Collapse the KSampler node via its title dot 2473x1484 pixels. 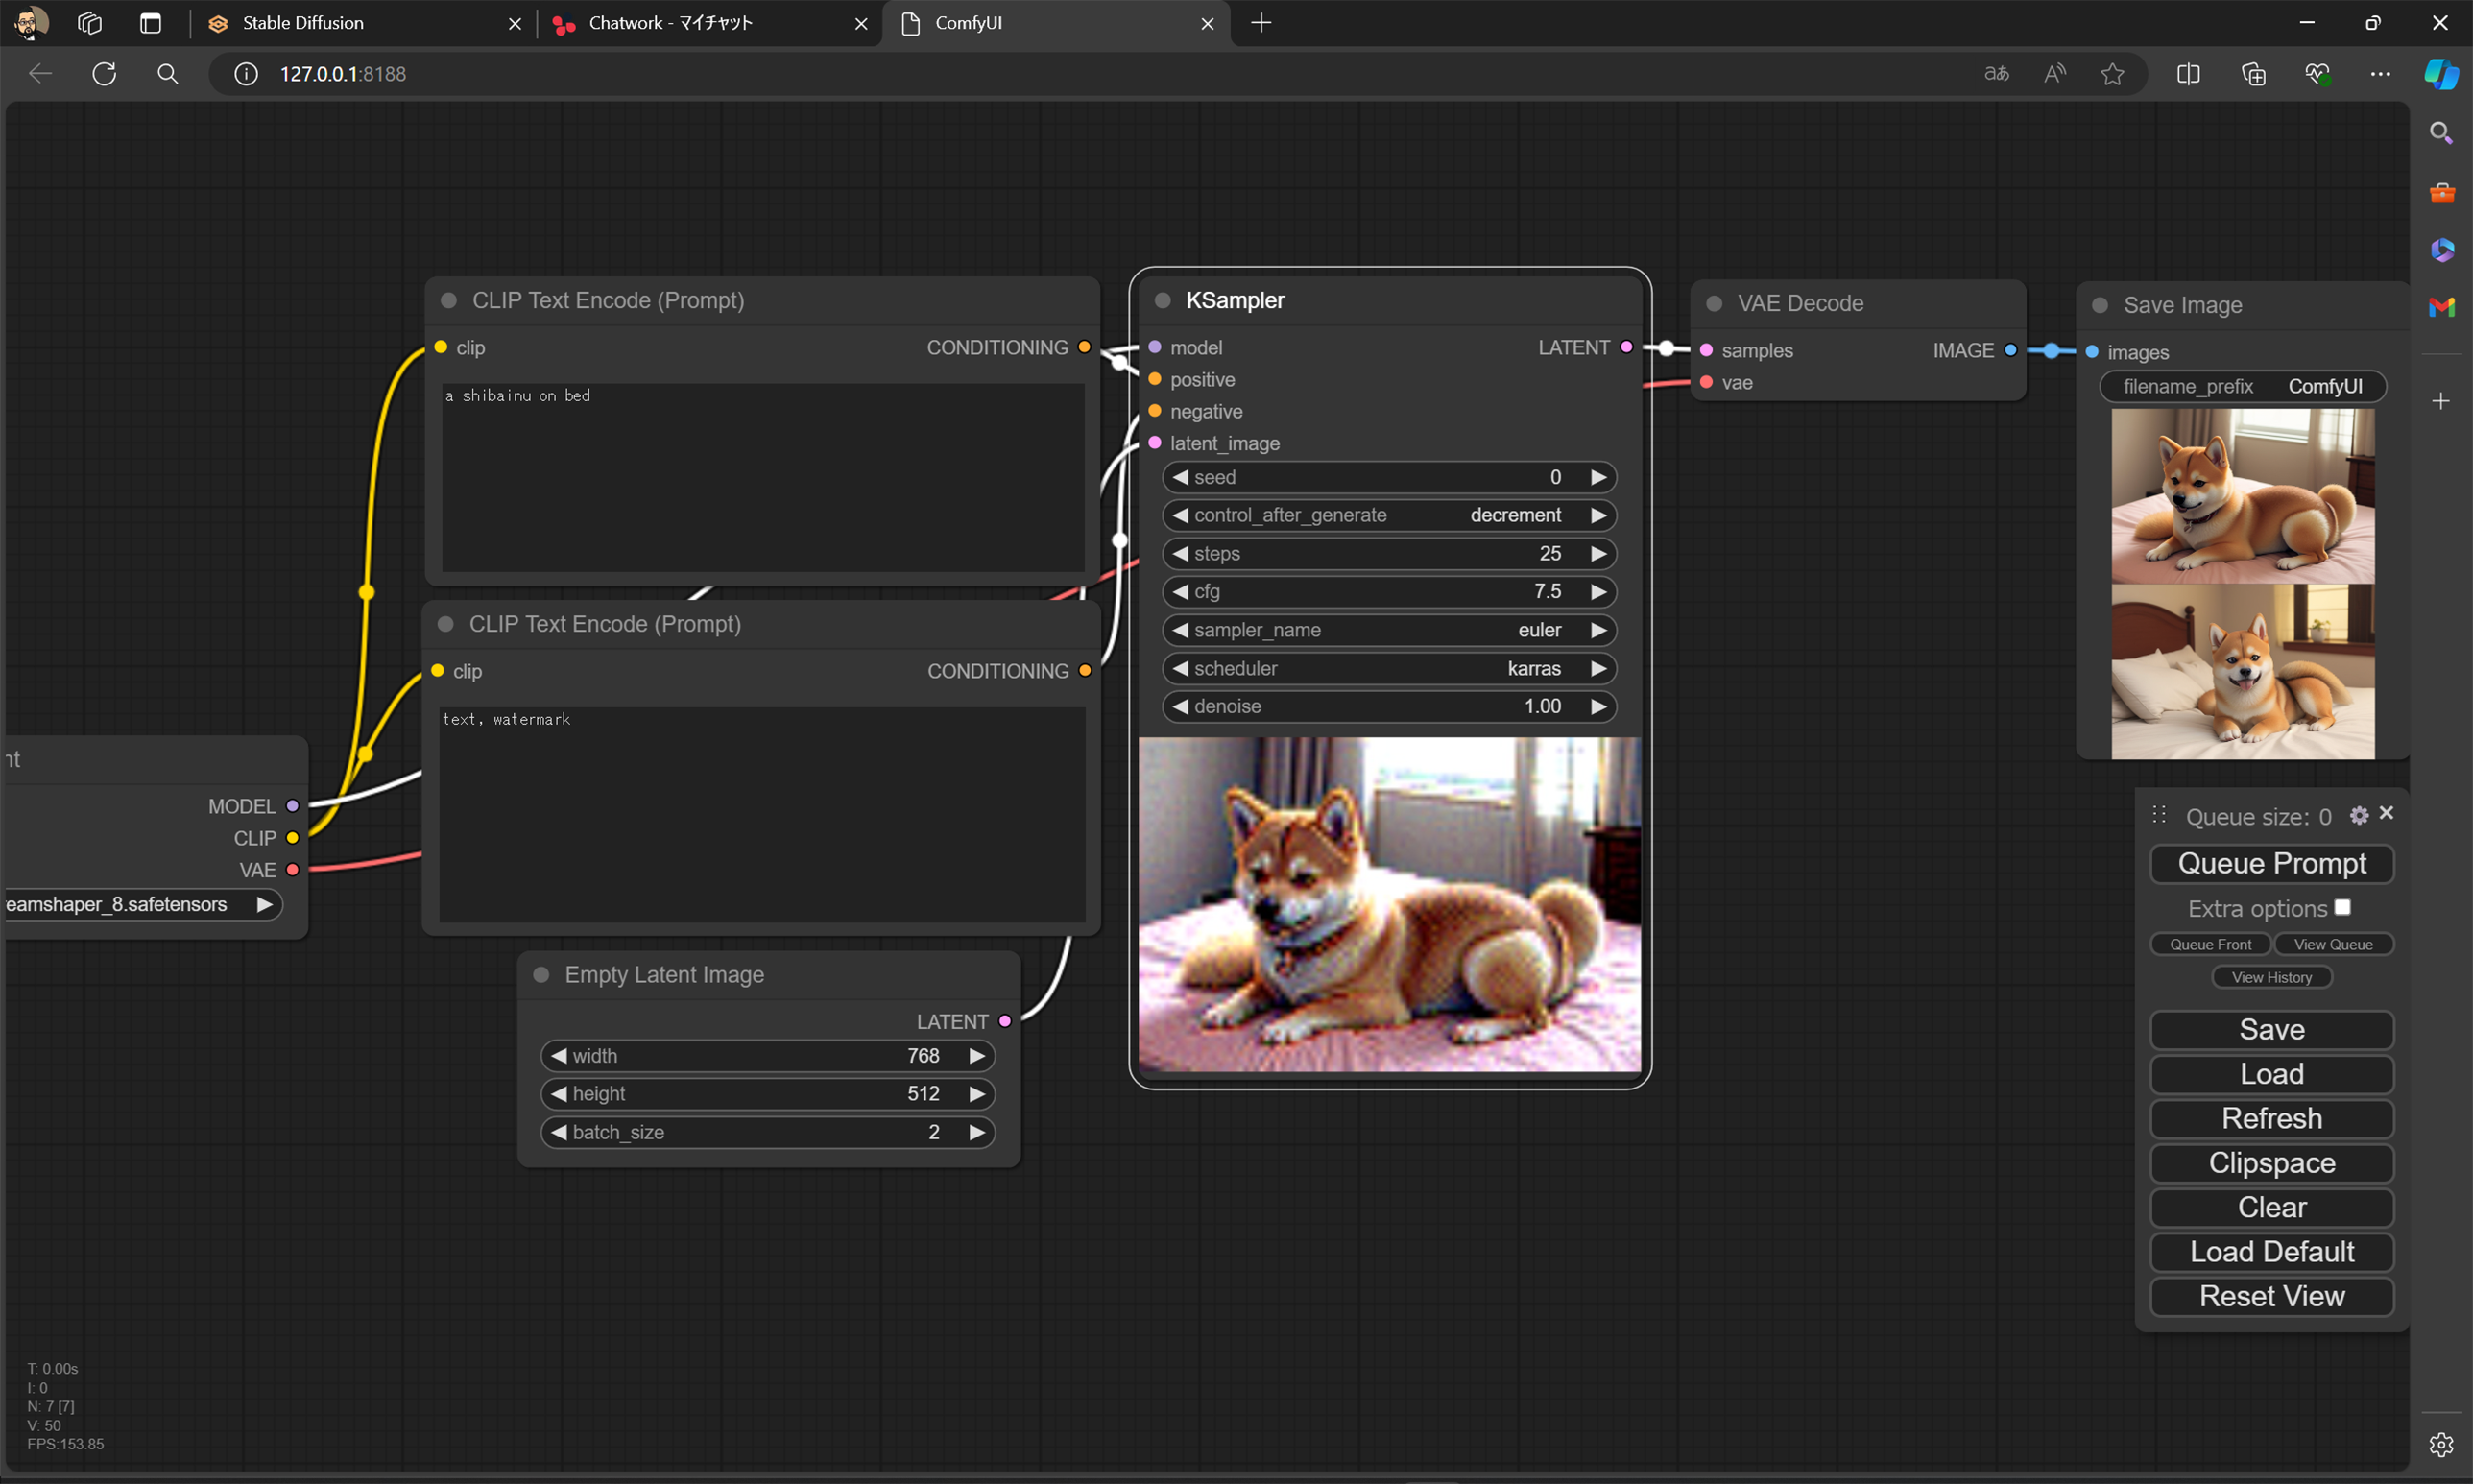tap(1162, 300)
